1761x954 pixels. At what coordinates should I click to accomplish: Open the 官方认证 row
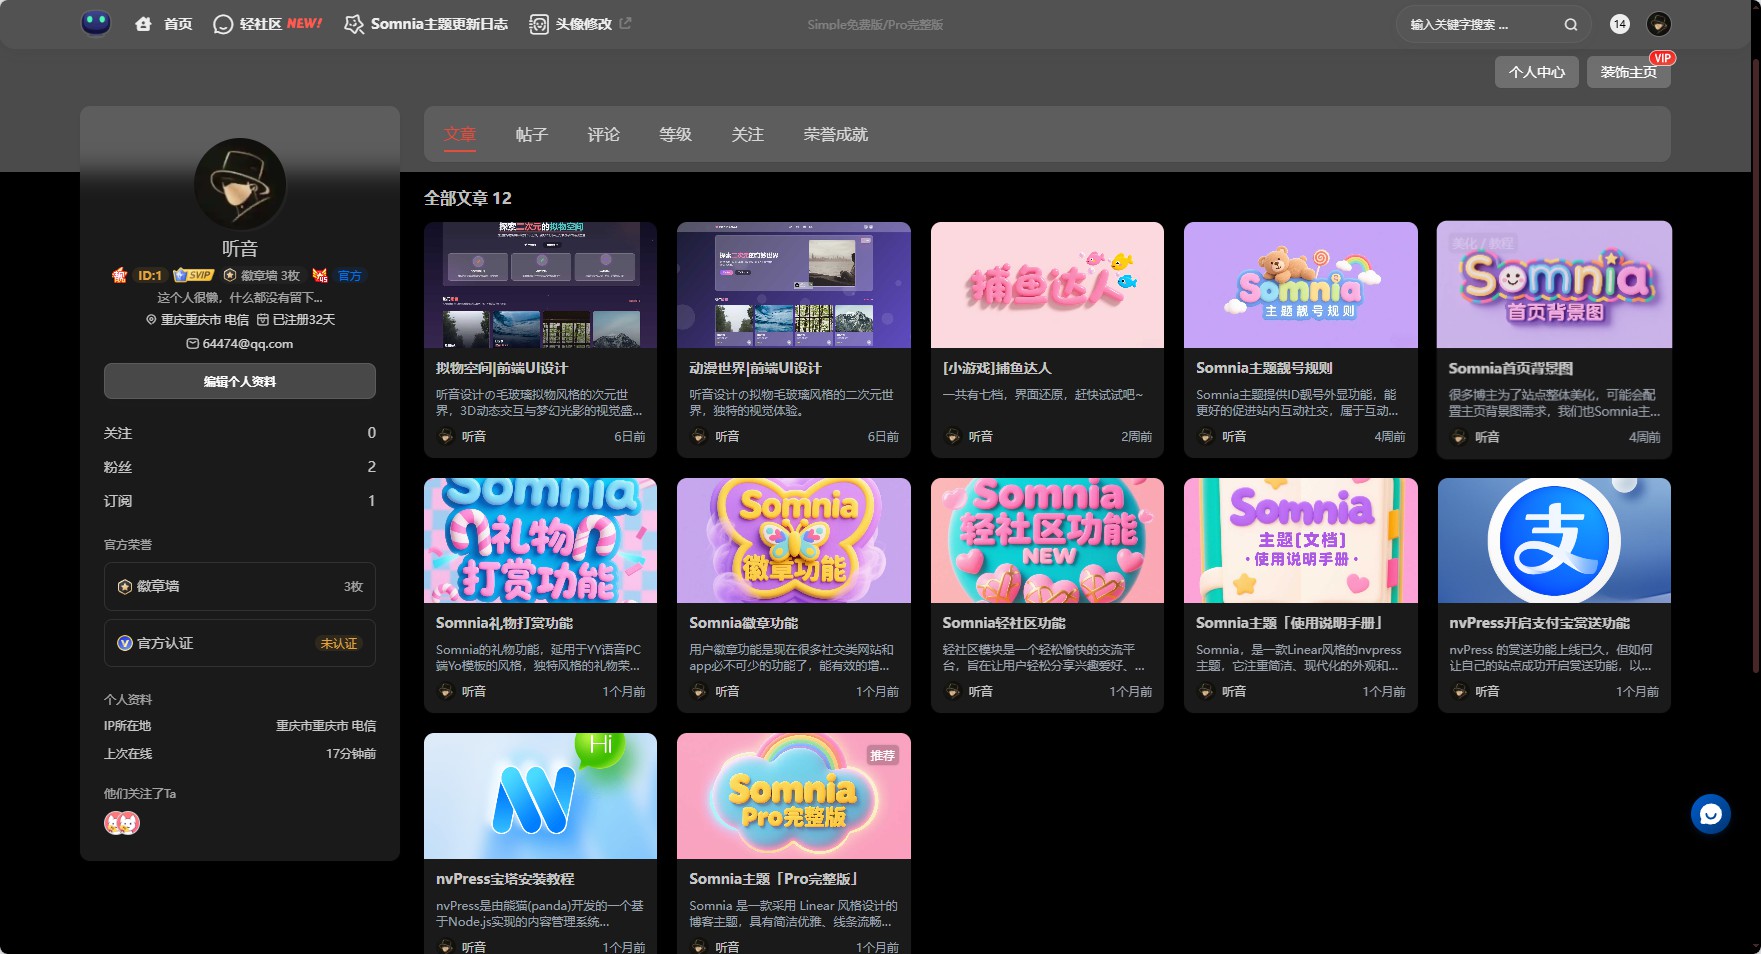point(240,643)
